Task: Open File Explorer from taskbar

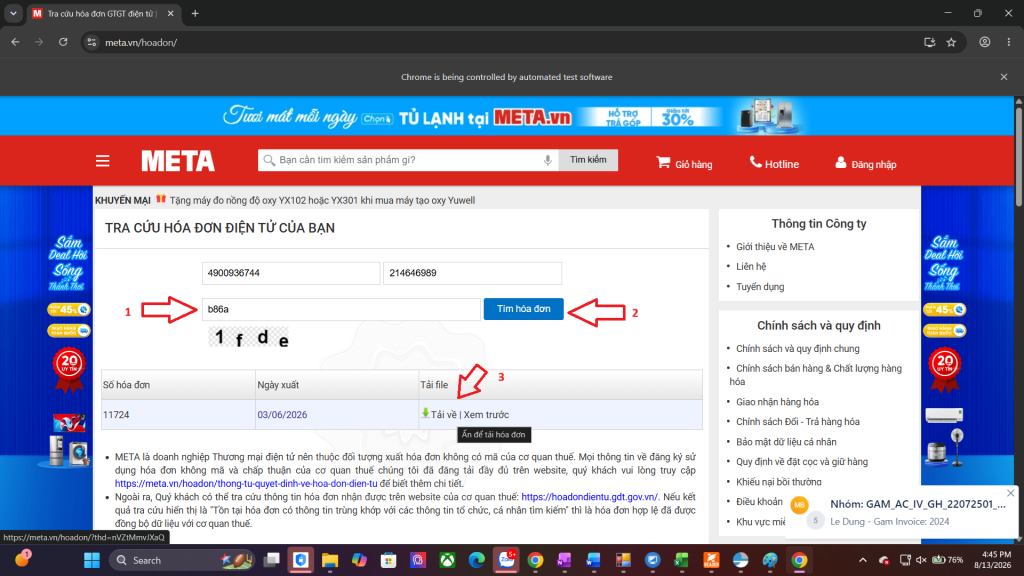Action: pos(330,560)
